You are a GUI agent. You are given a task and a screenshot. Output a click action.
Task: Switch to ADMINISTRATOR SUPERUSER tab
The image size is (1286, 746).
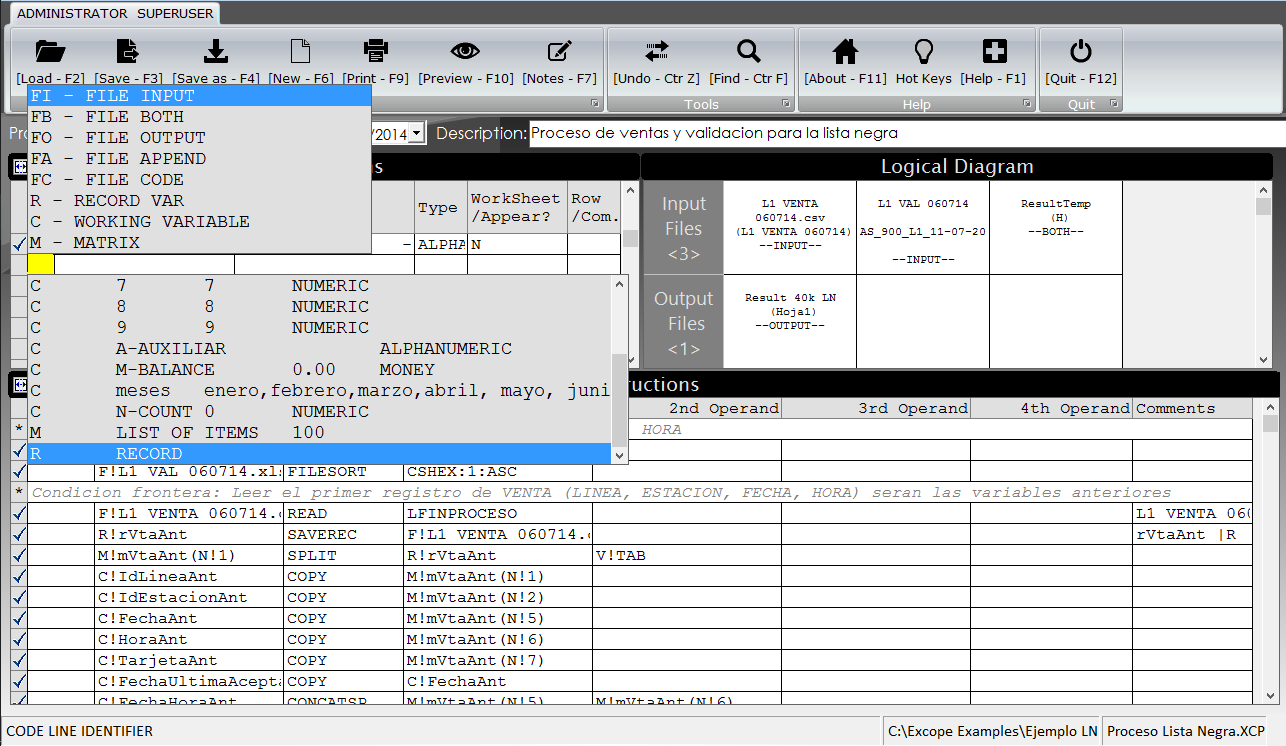click(x=115, y=14)
